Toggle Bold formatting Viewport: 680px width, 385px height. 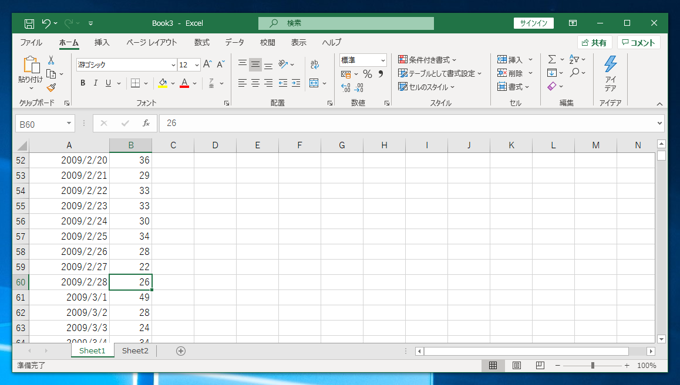coord(82,83)
